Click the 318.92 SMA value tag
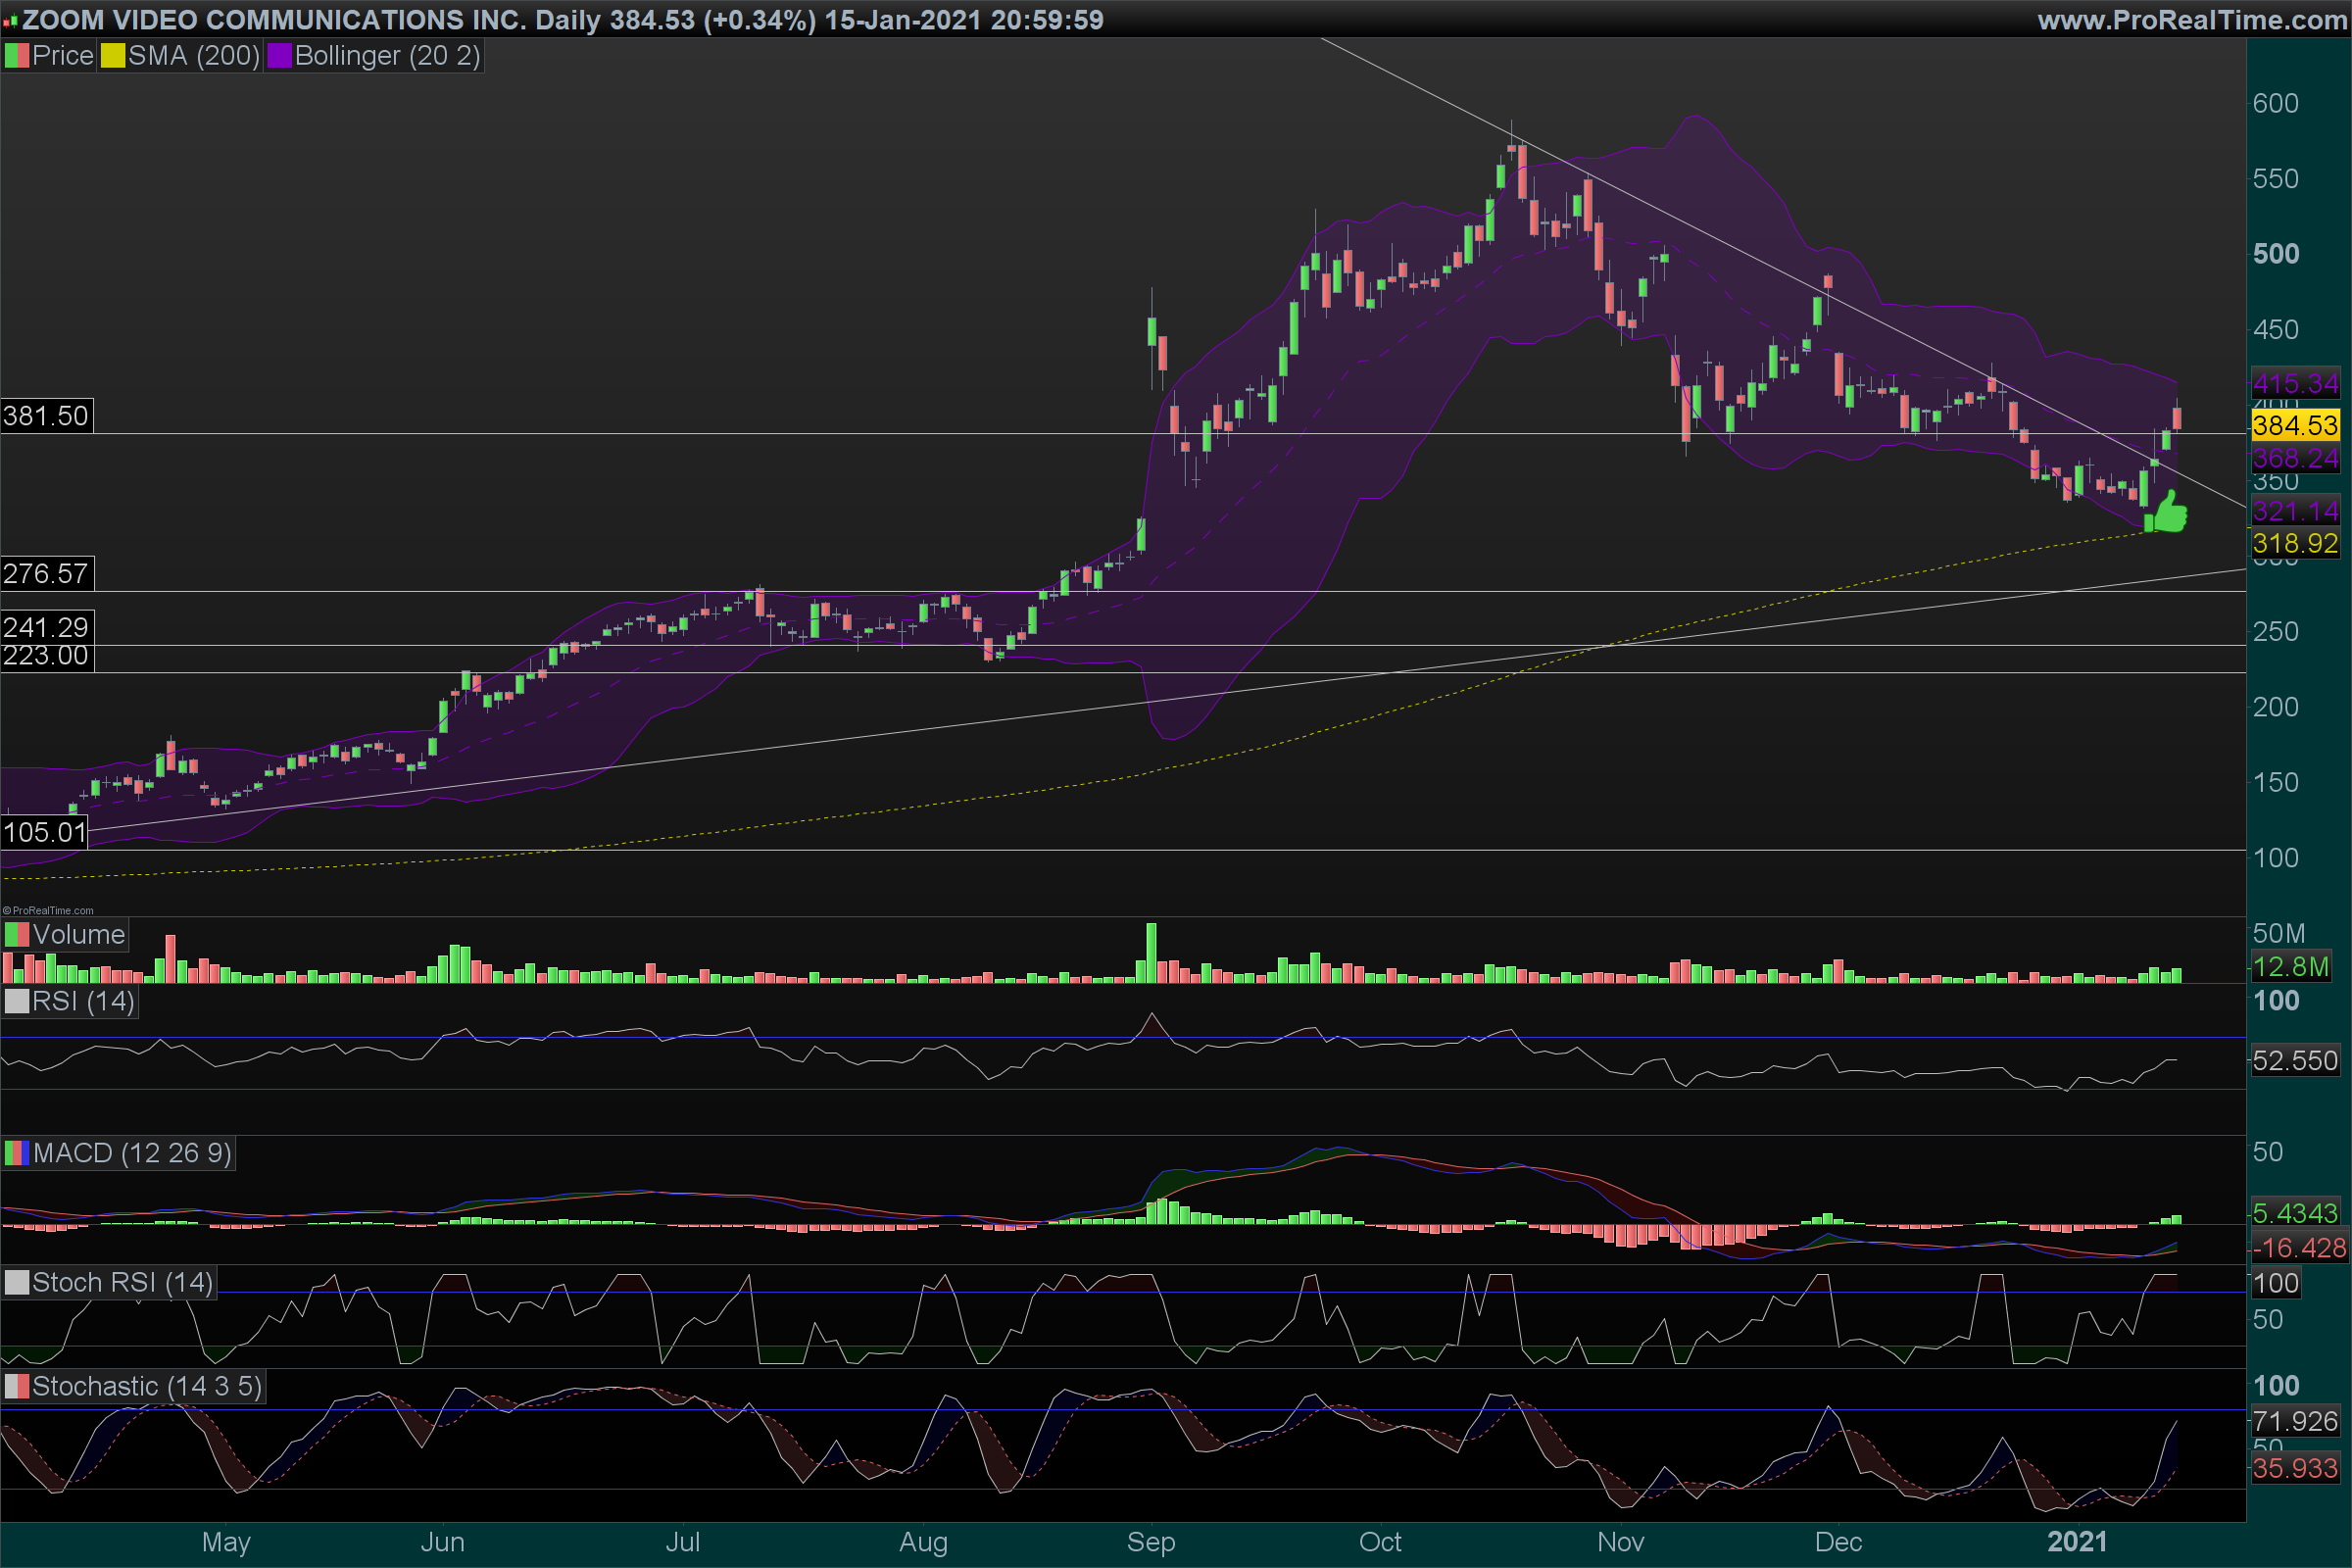The height and width of the screenshot is (1568, 2352). click(2294, 544)
